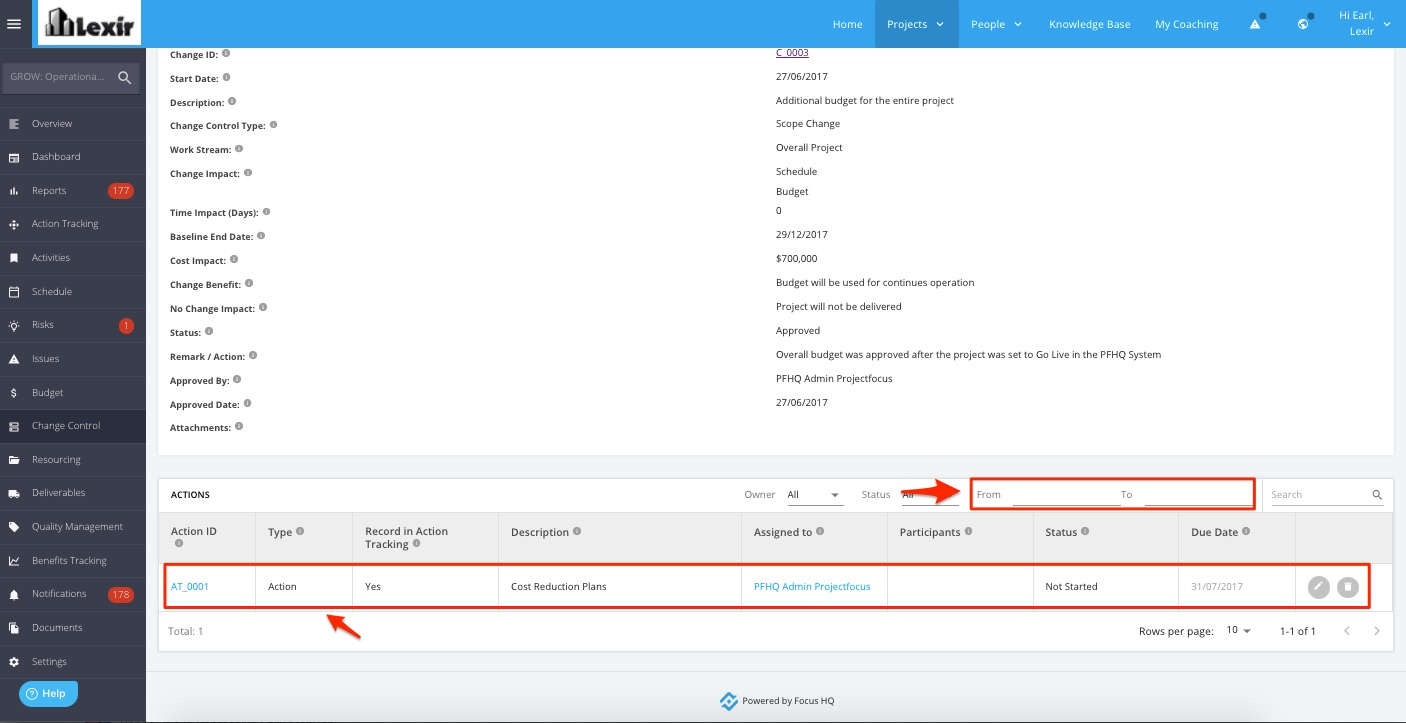This screenshot has height=723, width=1406.
Task: Expand the Projects dropdown in header
Action: pos(916,24)
